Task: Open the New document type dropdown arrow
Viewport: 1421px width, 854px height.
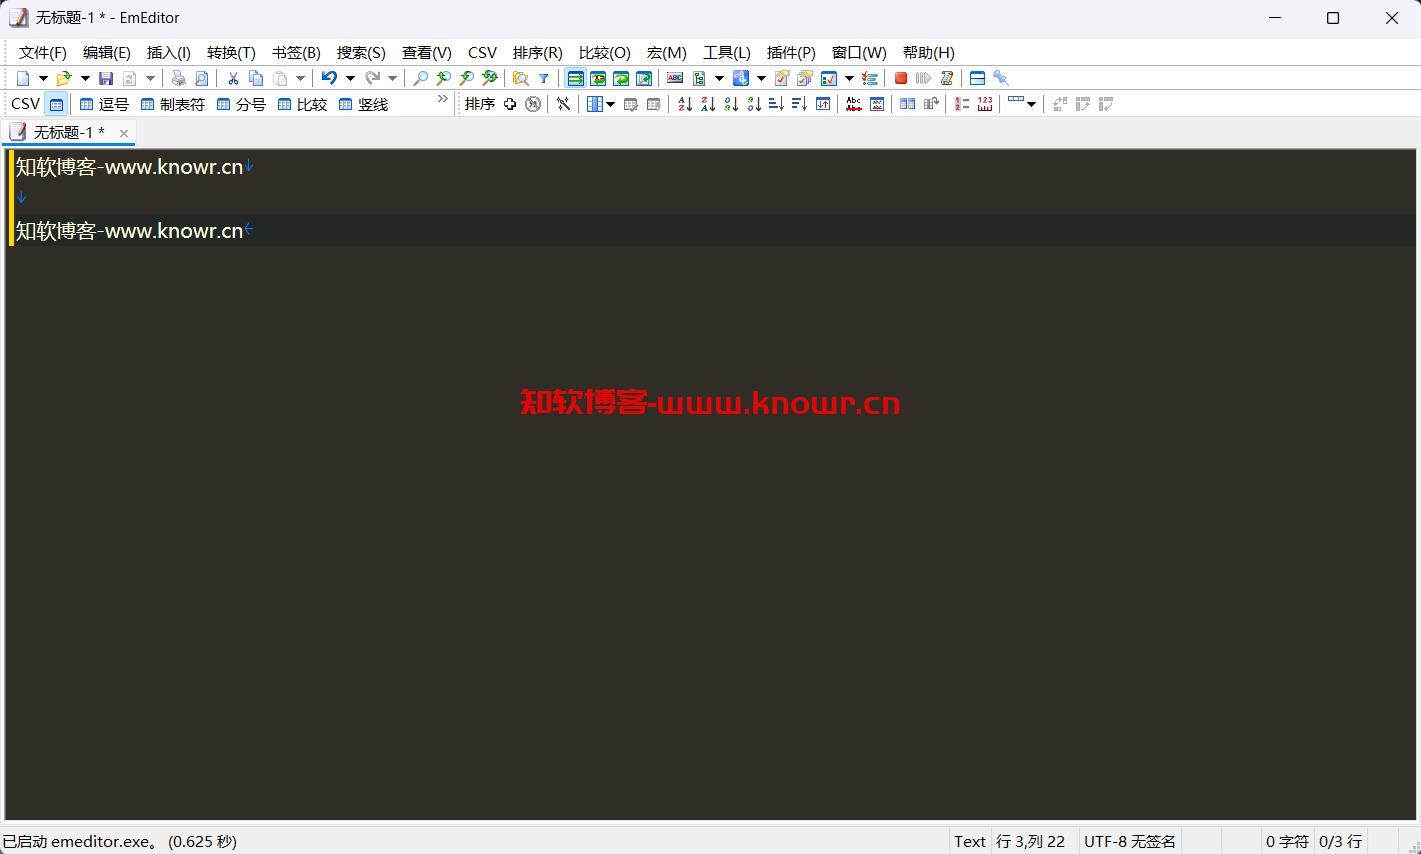Action: (x=43, y=78)
